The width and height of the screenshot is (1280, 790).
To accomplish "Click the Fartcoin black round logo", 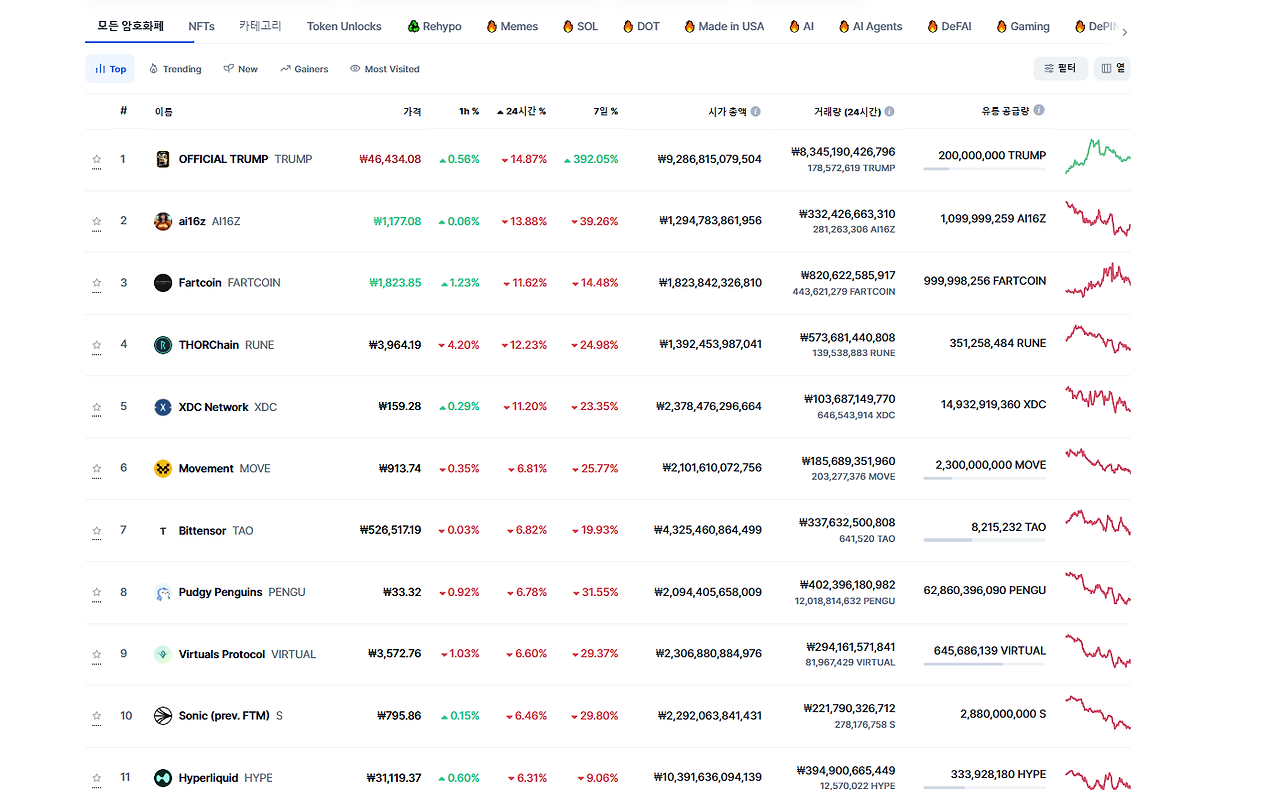I will pos(163,283).
